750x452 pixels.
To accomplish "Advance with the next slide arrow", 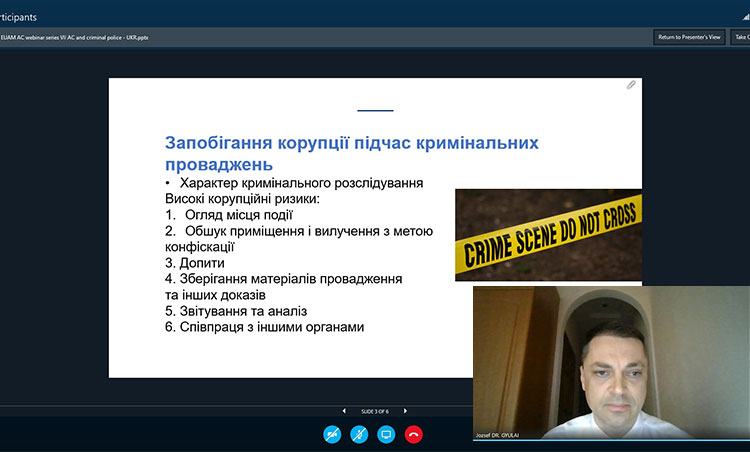I will (405, 411).
